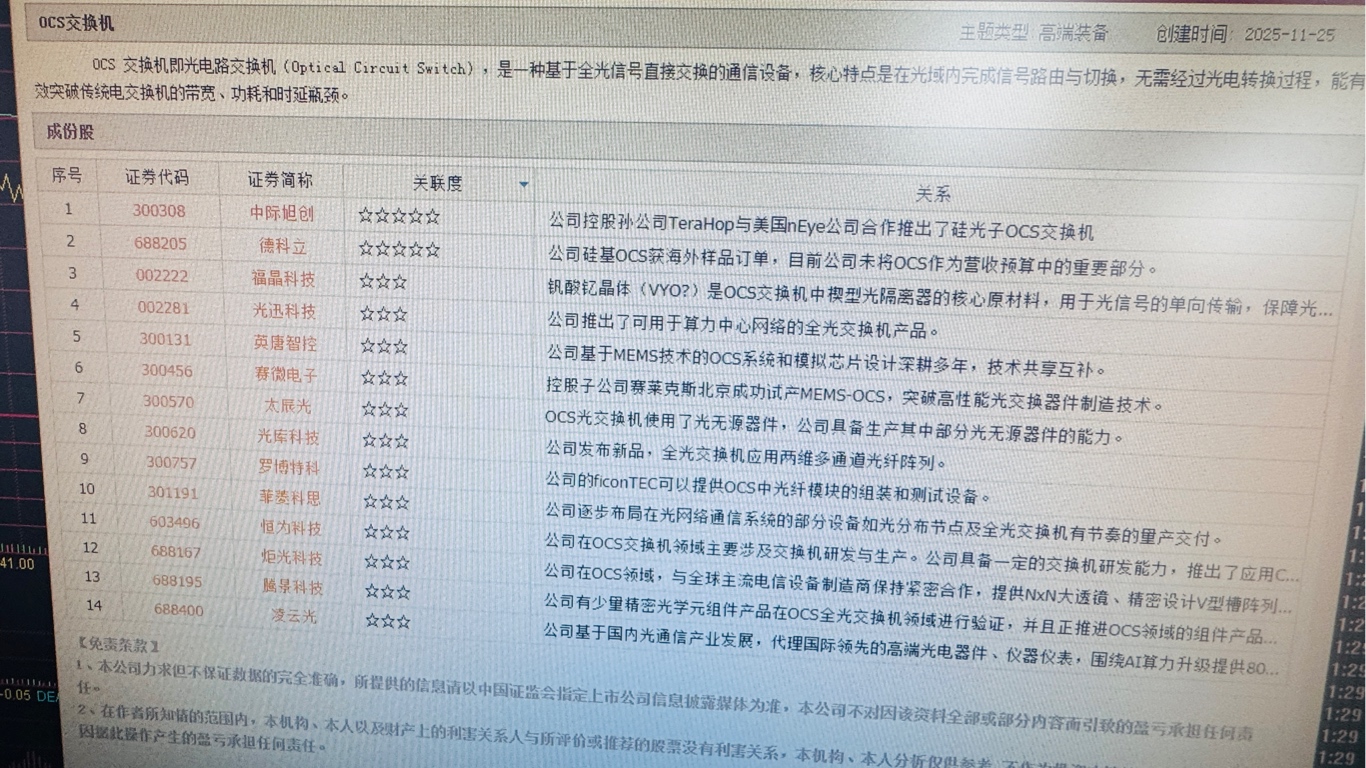The height and width of the screenshot is (768, 1366).
Task: Select stock name 恒为科技
Action: [x=291, y=527]
